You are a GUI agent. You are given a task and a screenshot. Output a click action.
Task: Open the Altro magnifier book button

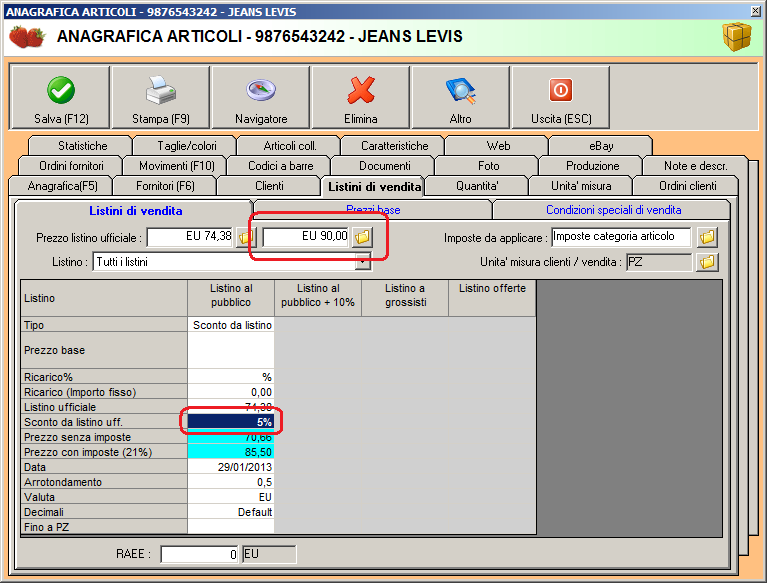460,98
